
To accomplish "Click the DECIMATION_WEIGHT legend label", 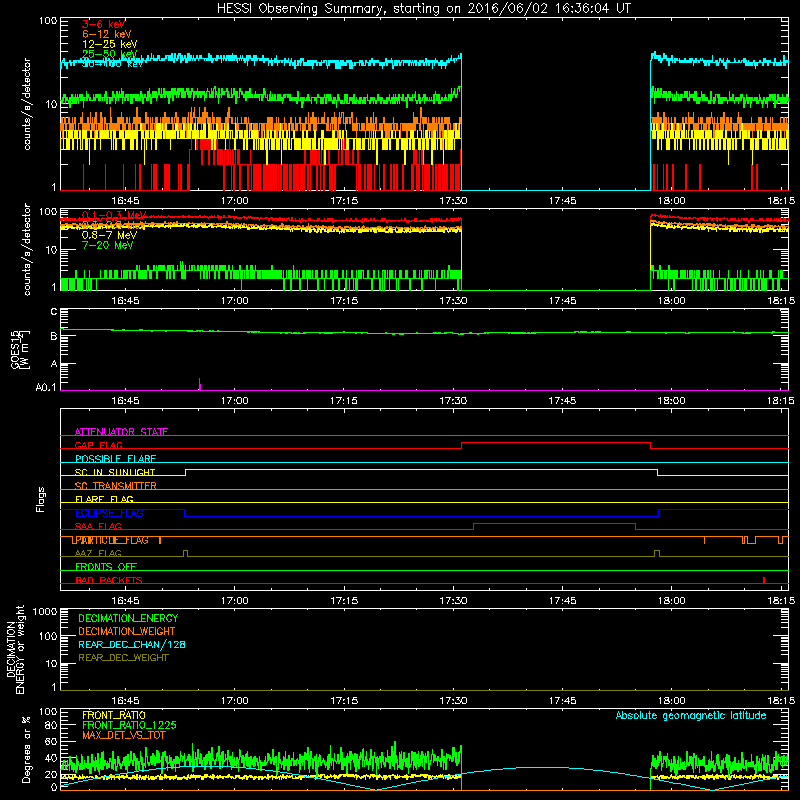I will [127, 631].
